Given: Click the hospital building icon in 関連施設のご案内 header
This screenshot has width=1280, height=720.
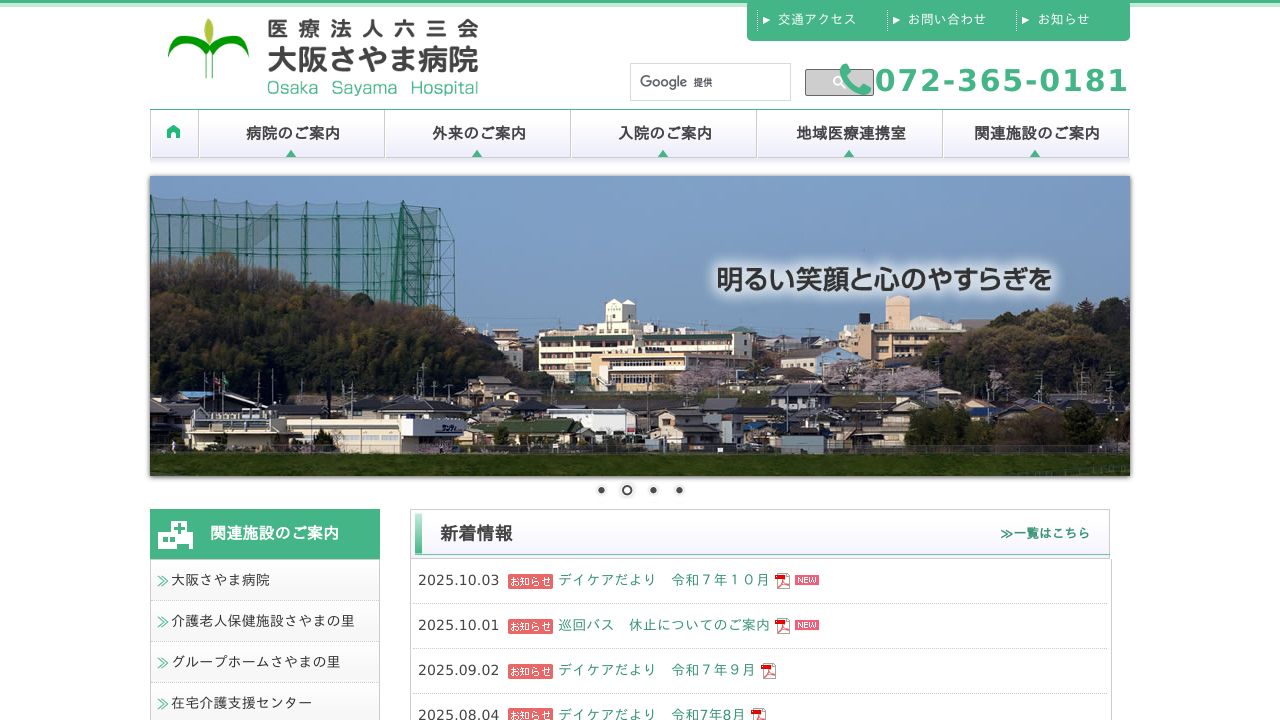Looking at the screenshot, I should click(173, 533).
